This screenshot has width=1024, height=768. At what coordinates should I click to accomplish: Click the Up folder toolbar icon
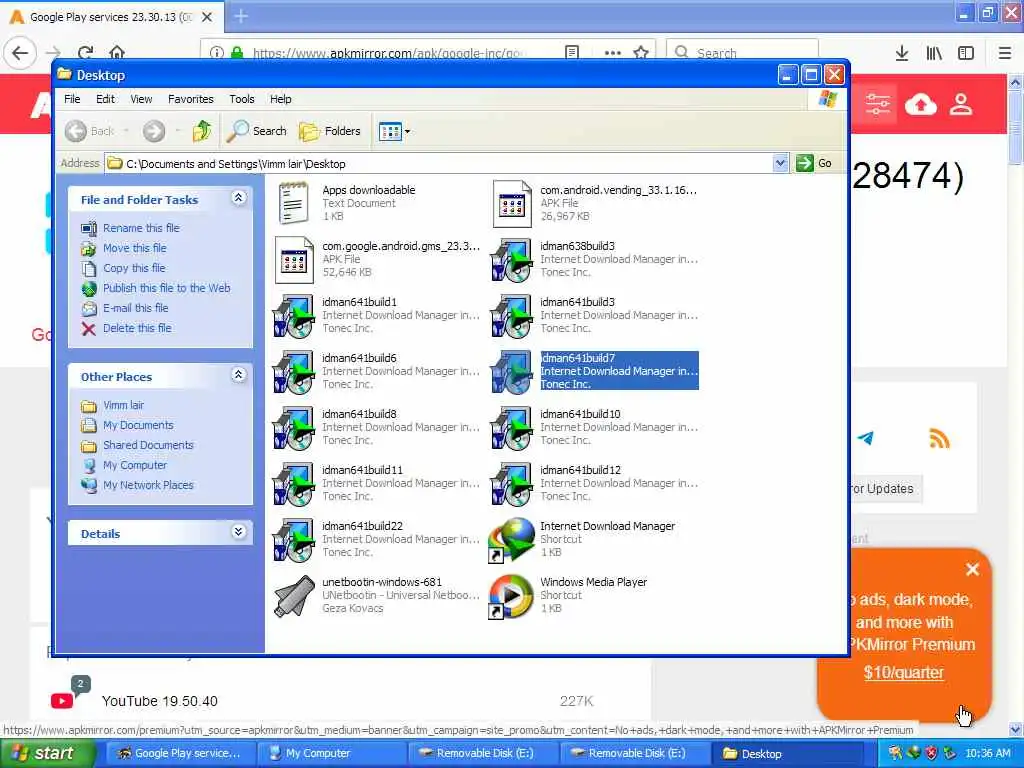(202, 131)
